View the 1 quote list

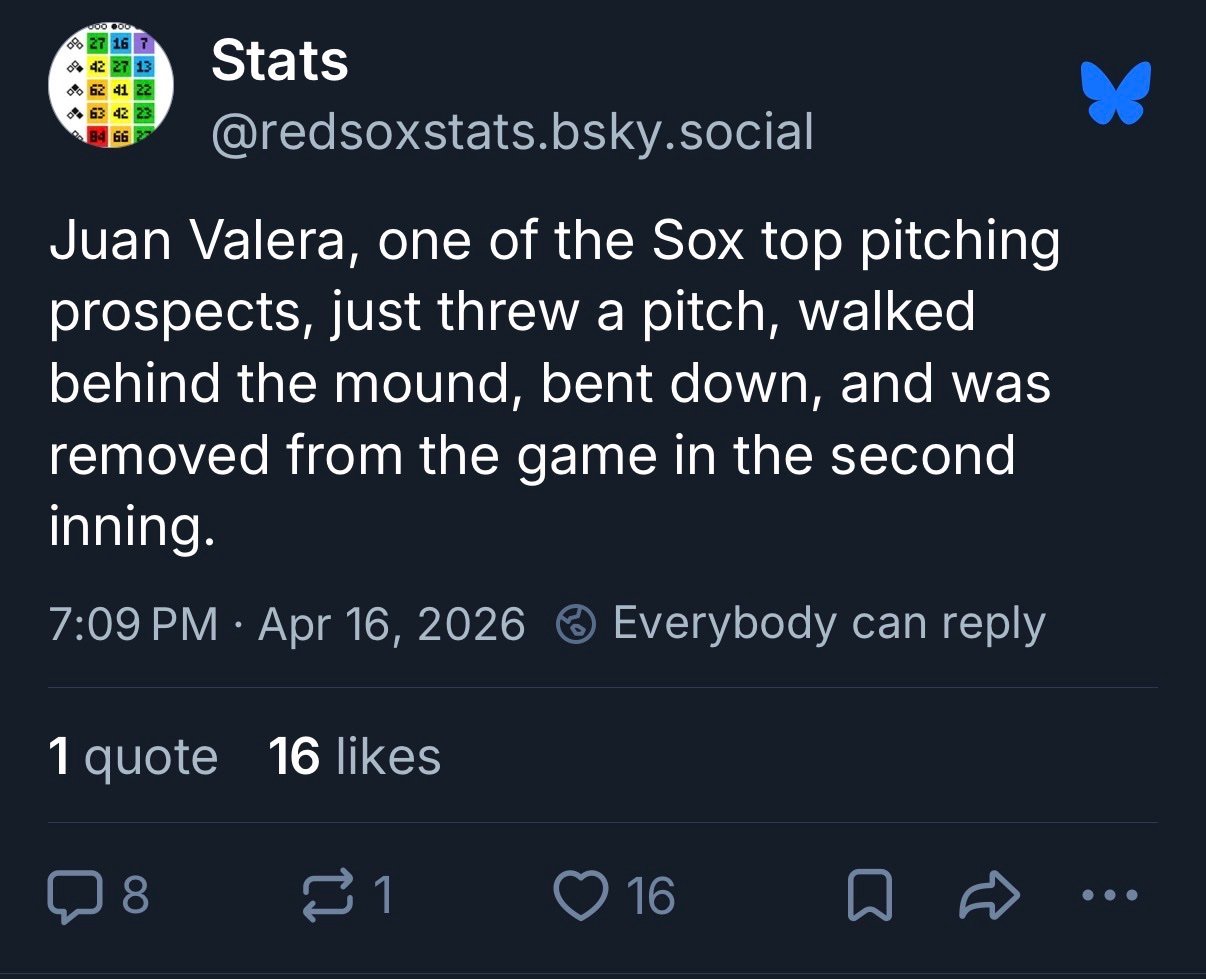133,756
